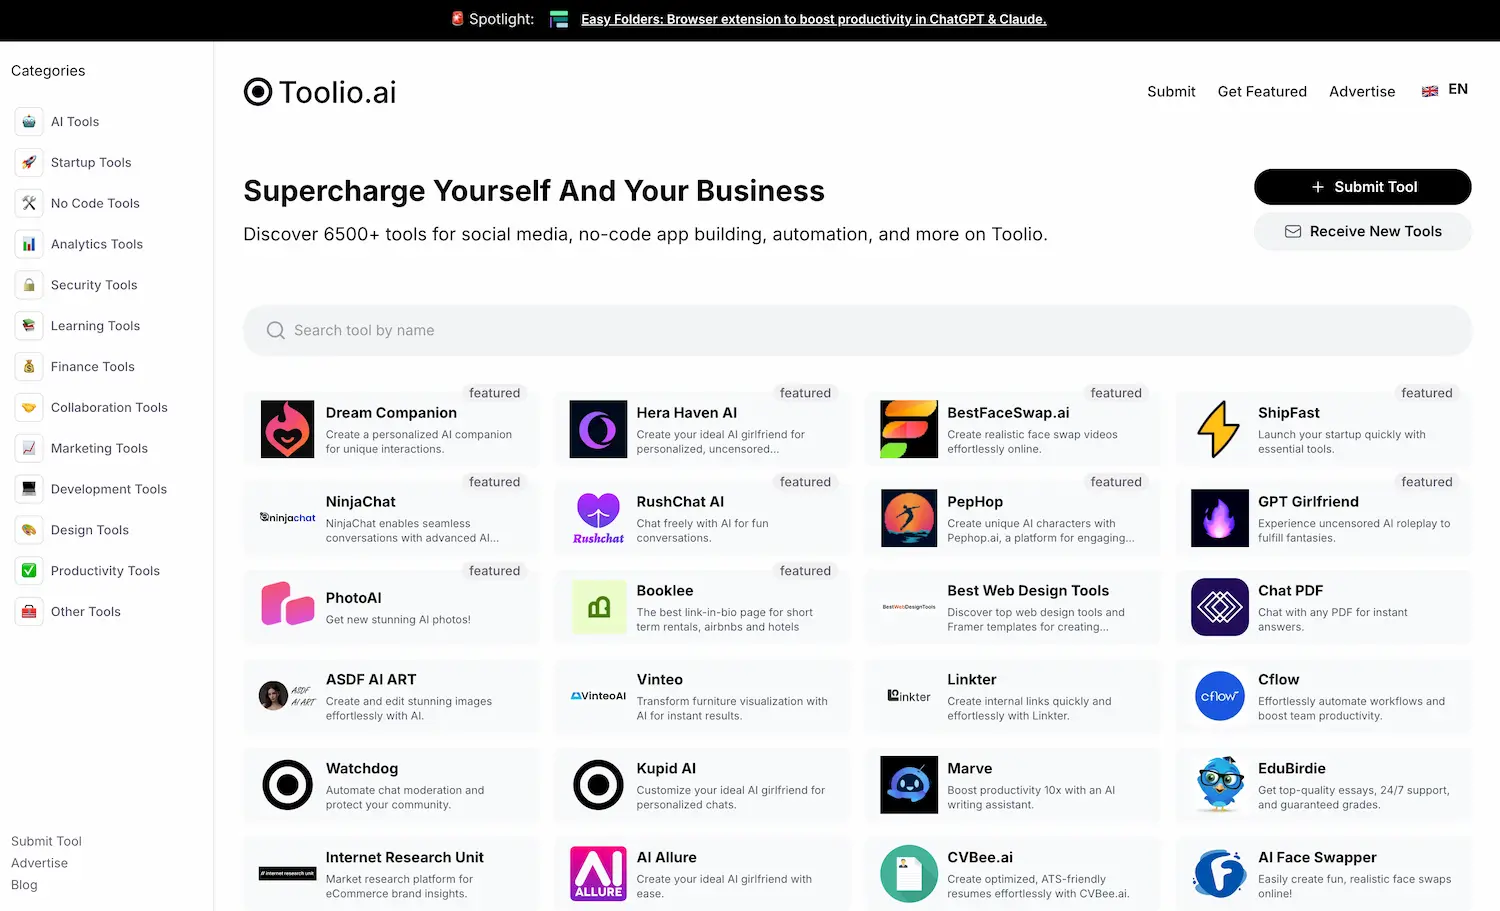Open the AI Tools category icon

29,122
